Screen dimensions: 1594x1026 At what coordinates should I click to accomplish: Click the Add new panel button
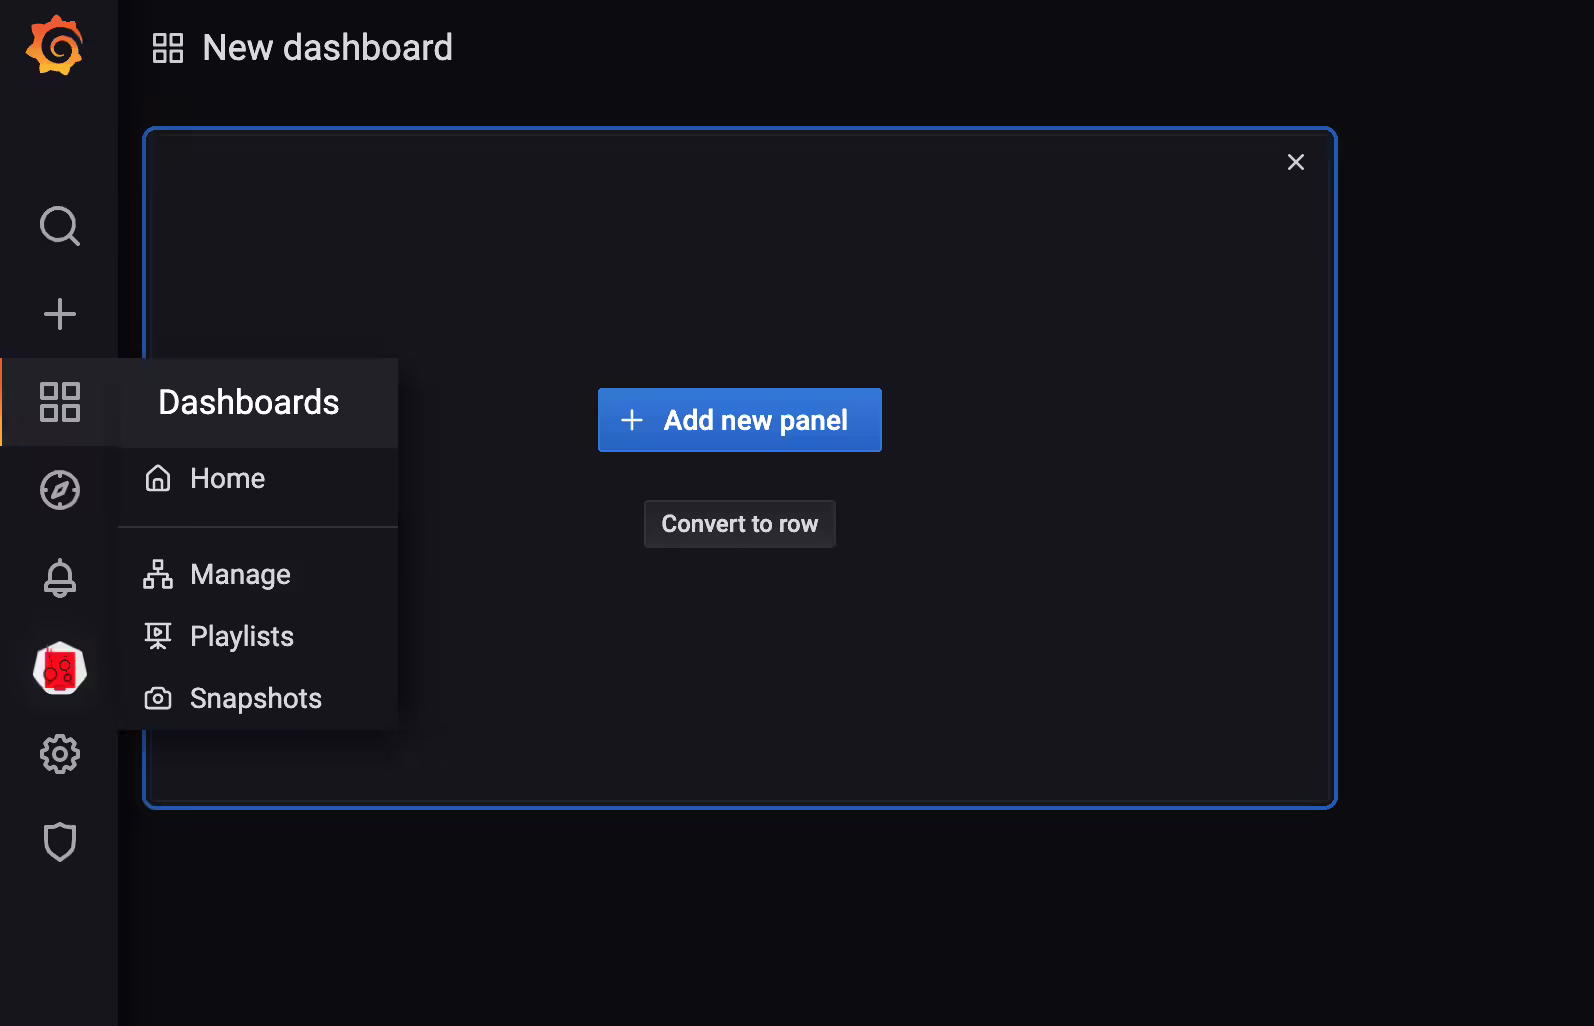(740, 420)
